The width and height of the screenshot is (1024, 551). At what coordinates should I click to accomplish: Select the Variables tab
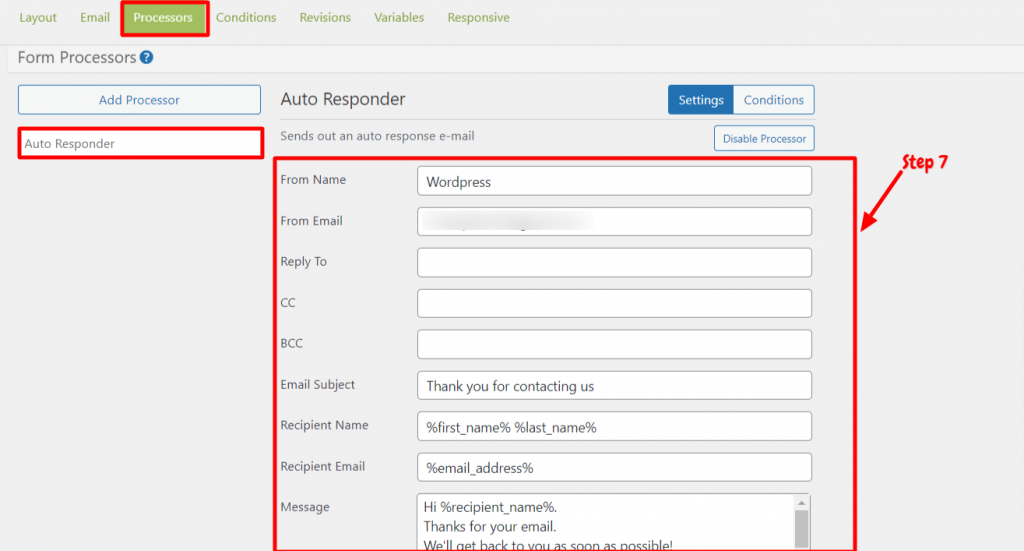399,18
